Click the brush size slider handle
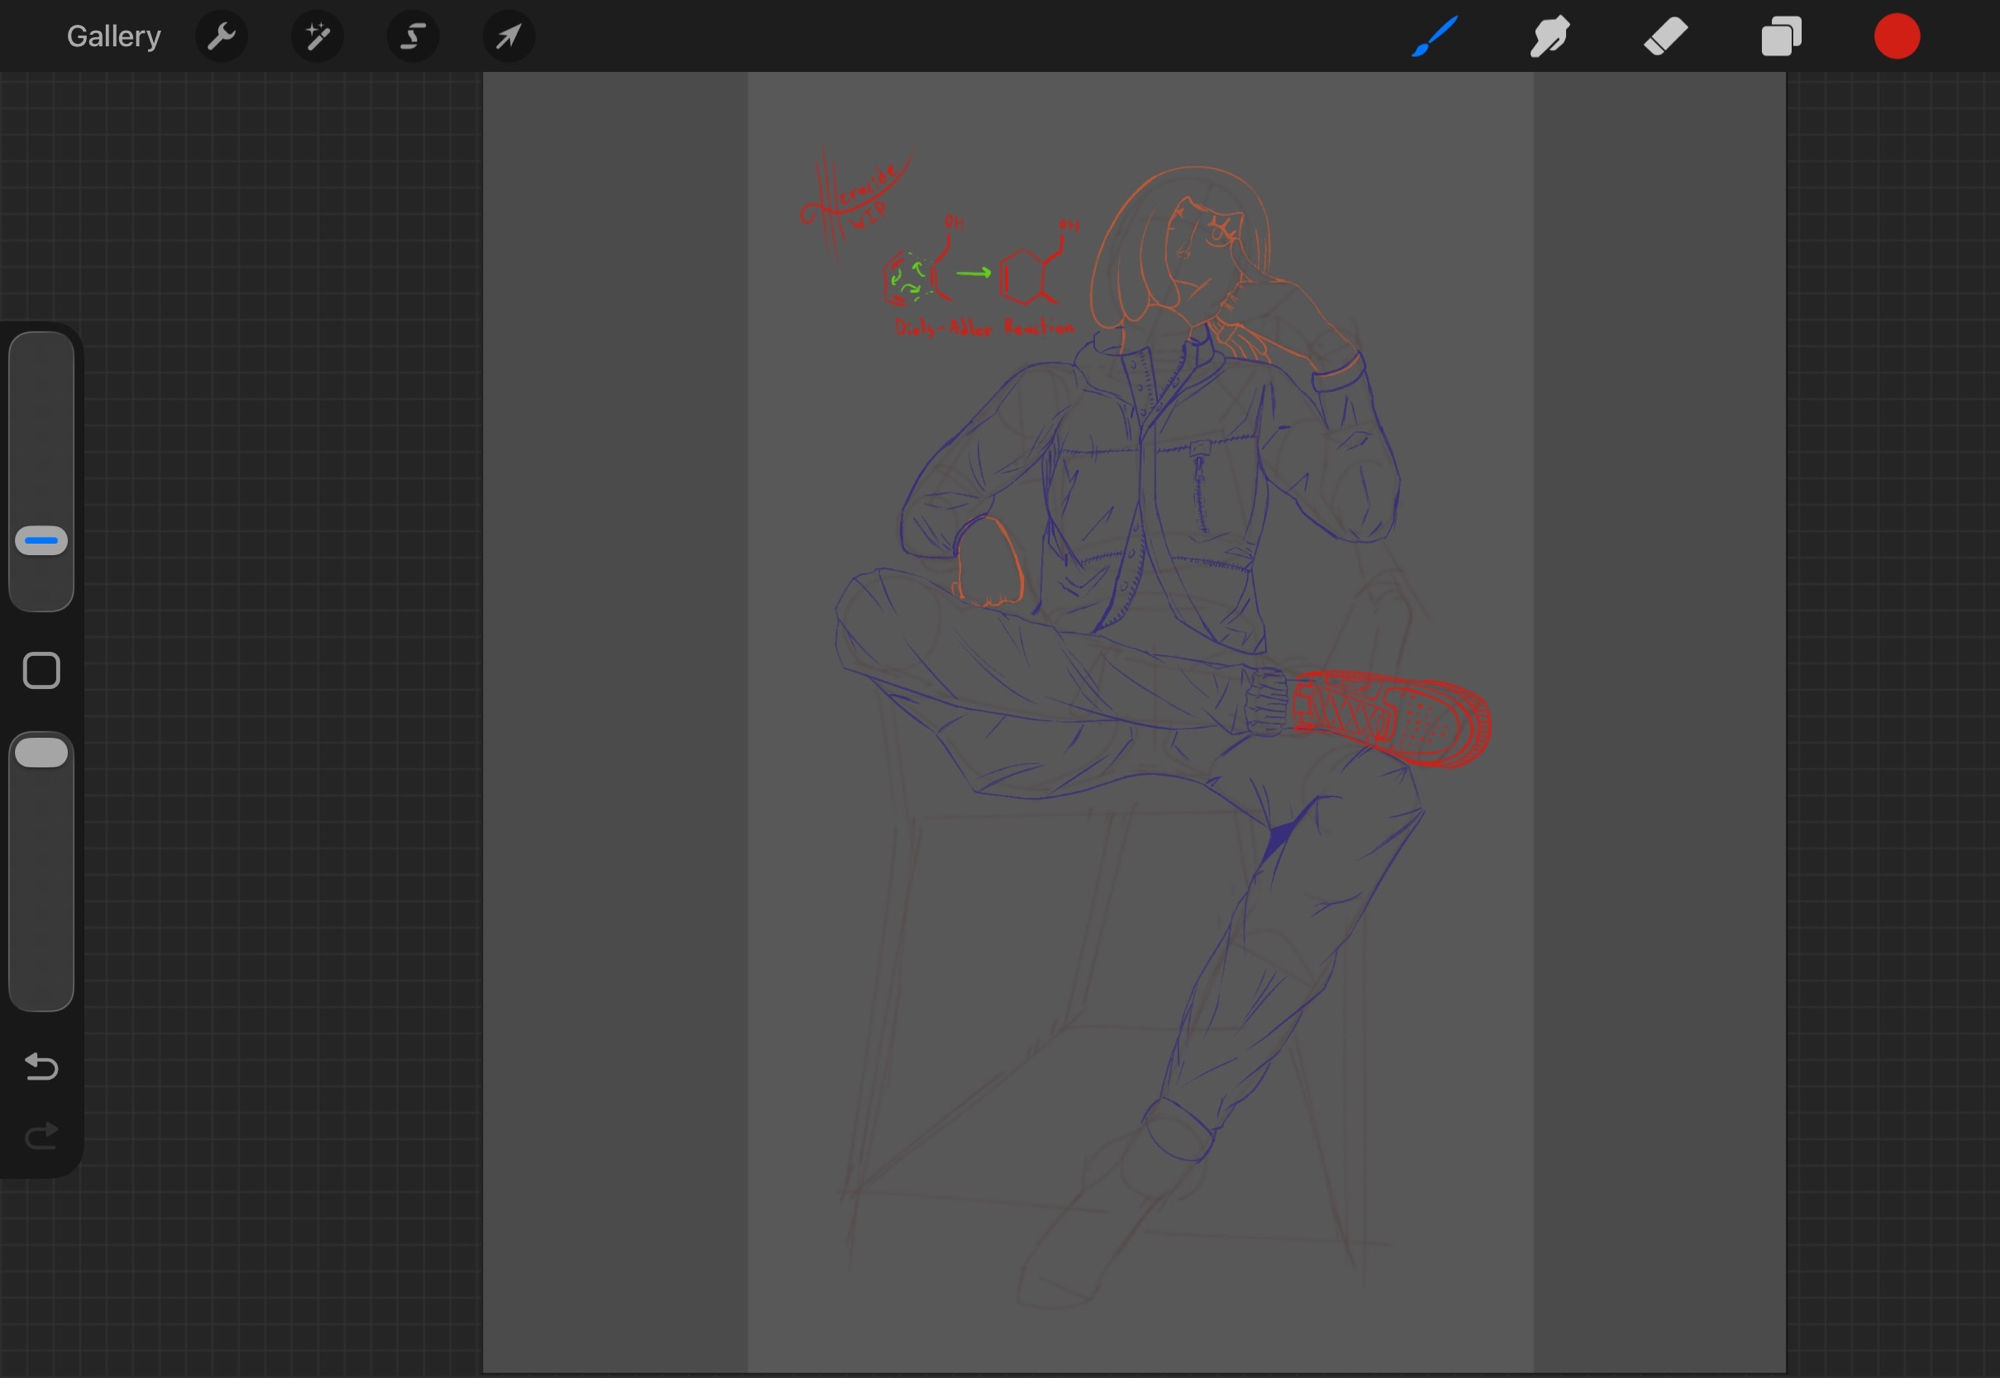The image size is (2000, 1378). (x=41, y=541)
